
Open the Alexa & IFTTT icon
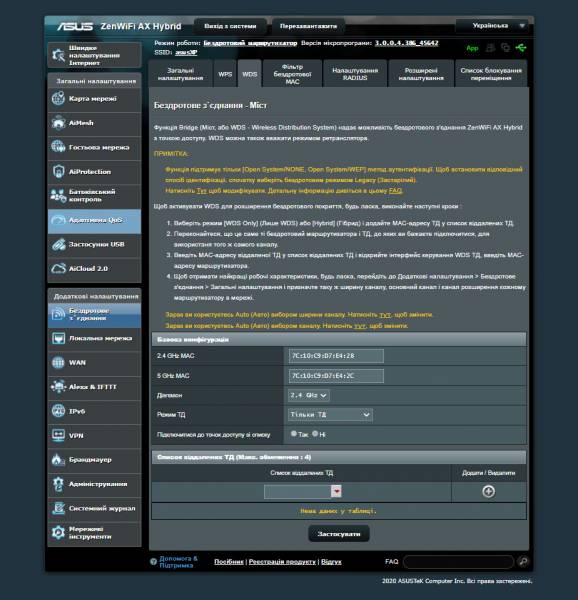point(59,387)
